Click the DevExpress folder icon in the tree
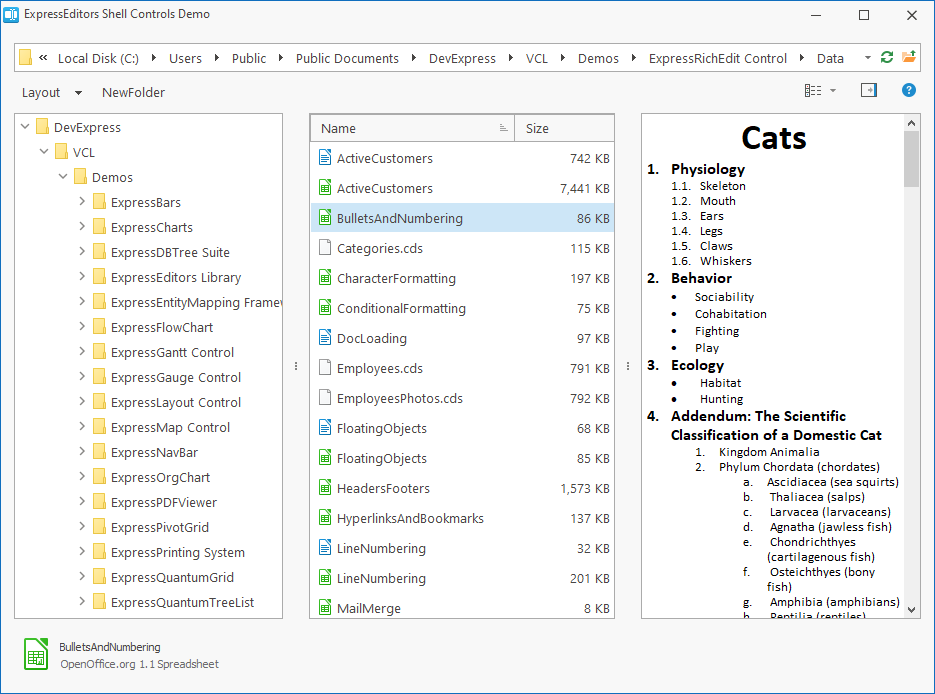The image size is (935, 694). (42, 127)
